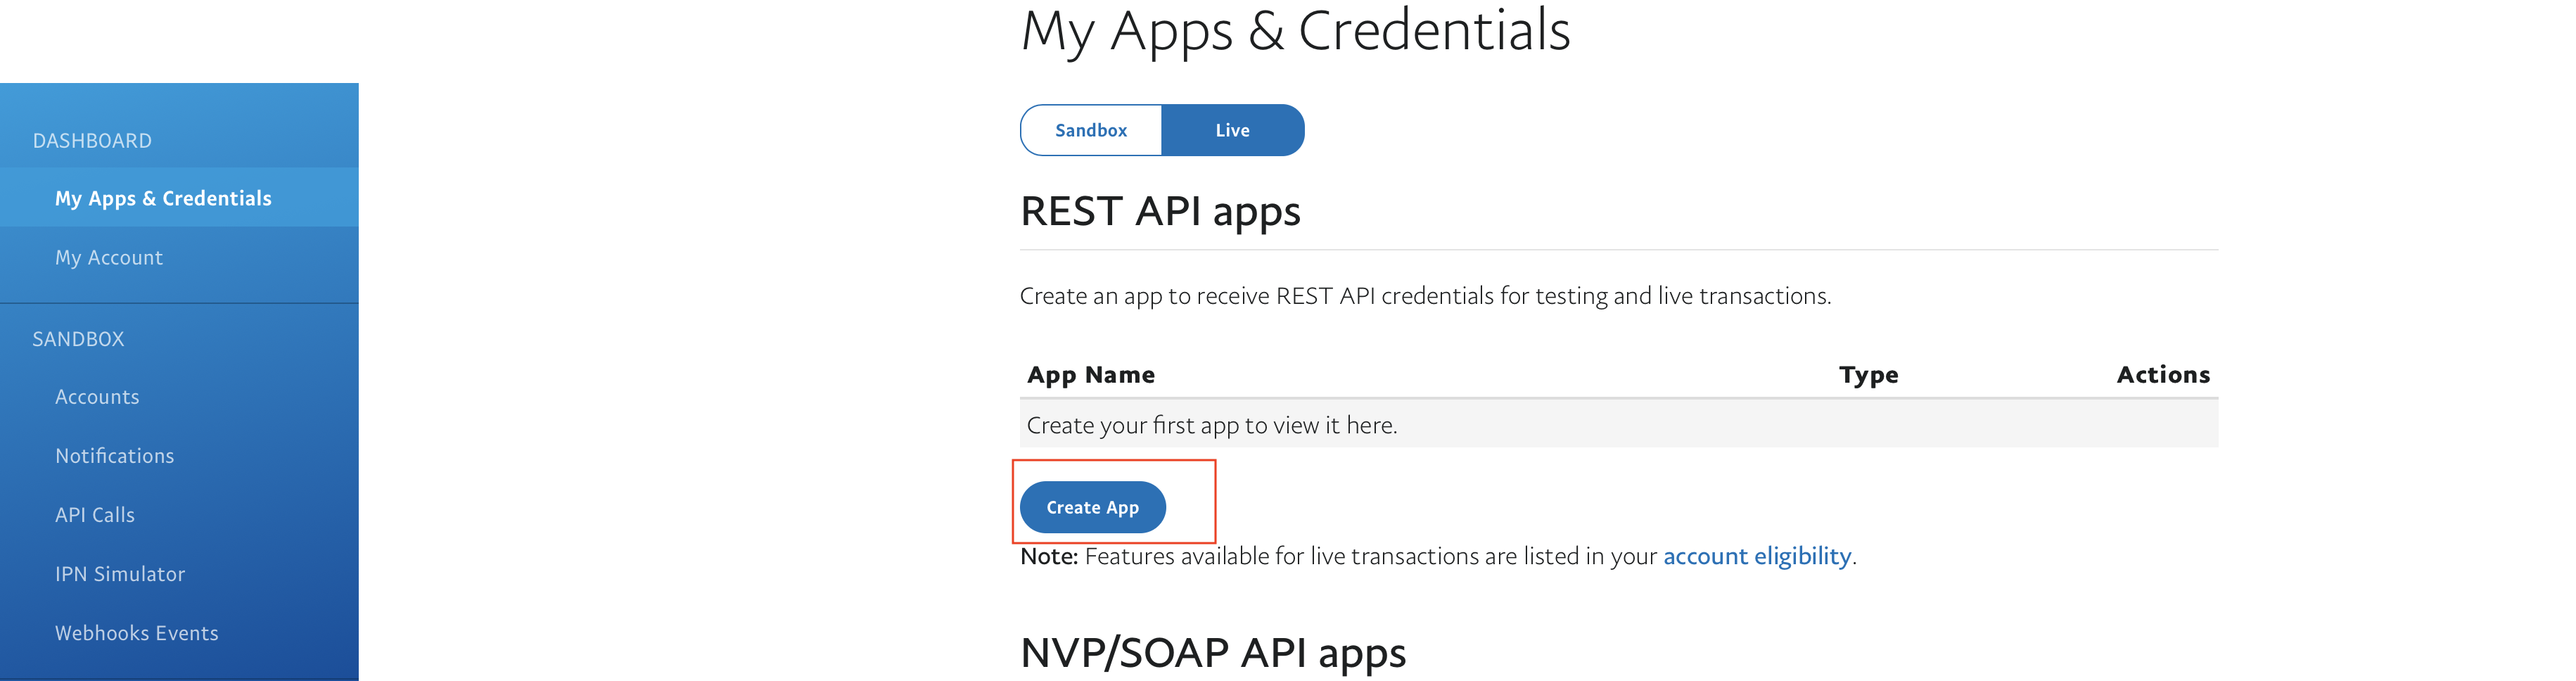
Task: Click the App Name column header
Action: [x=1091, y=375]
